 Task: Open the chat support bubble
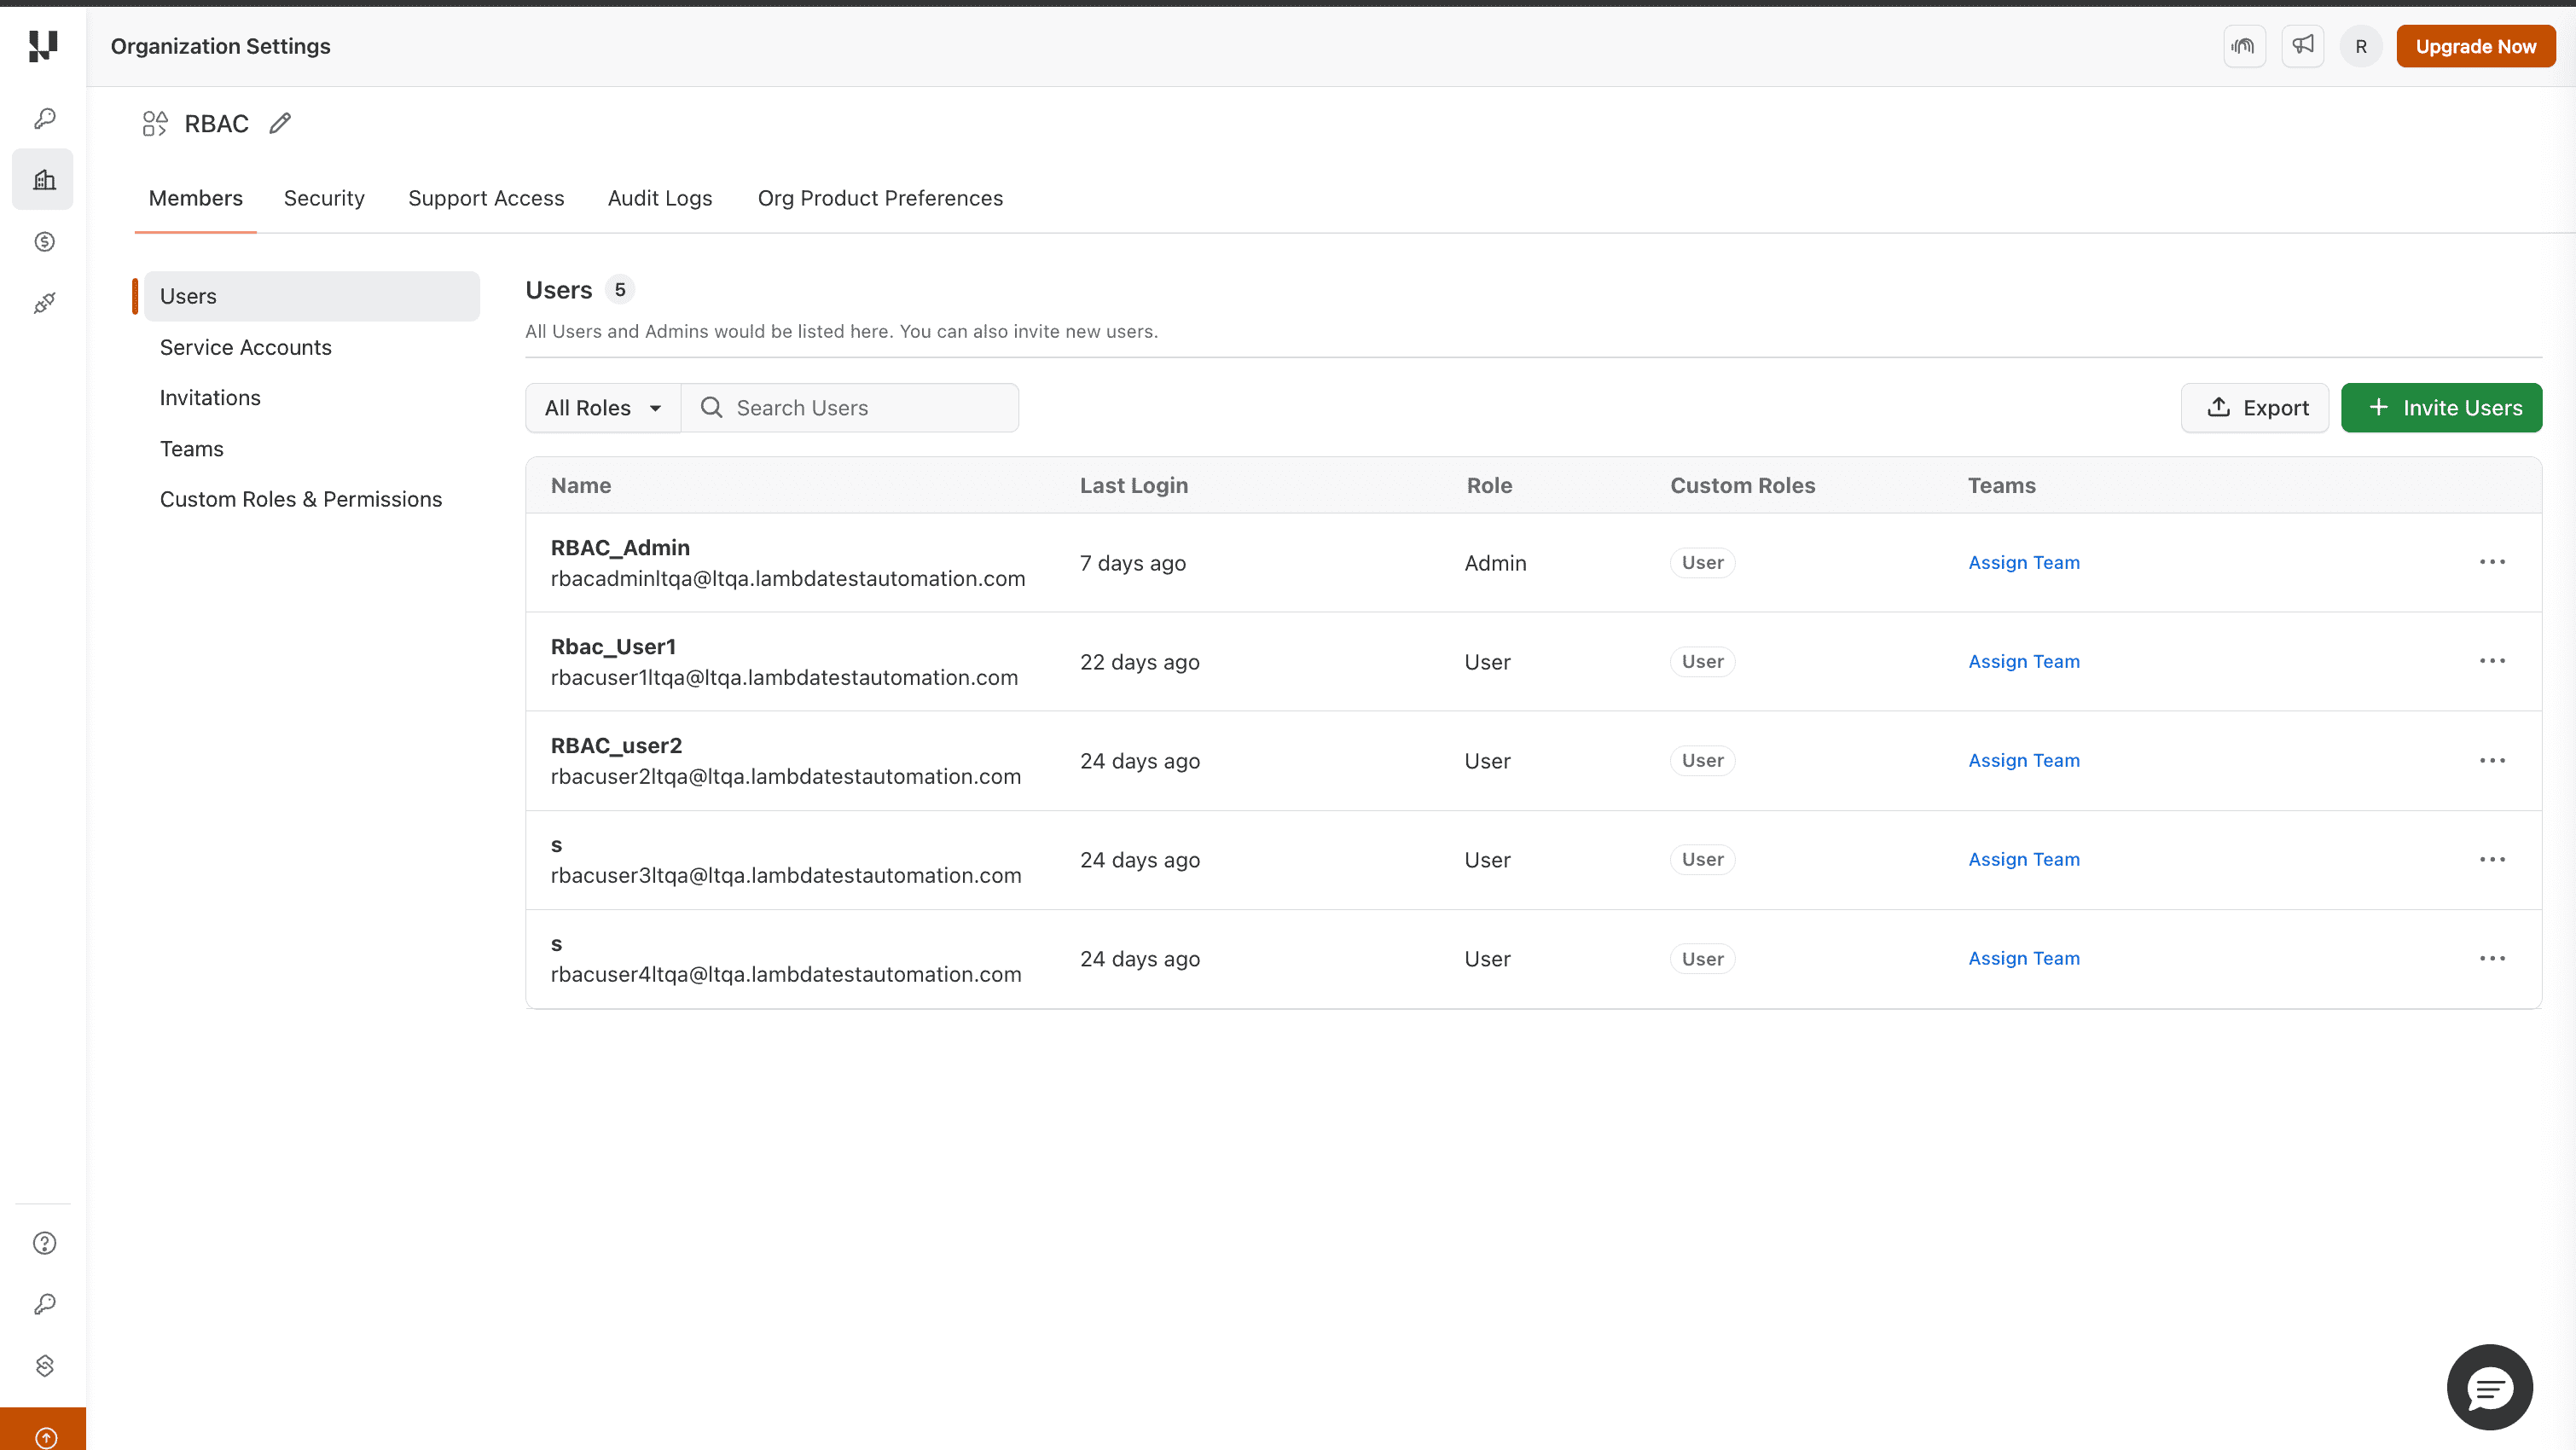point(2489,1387)
